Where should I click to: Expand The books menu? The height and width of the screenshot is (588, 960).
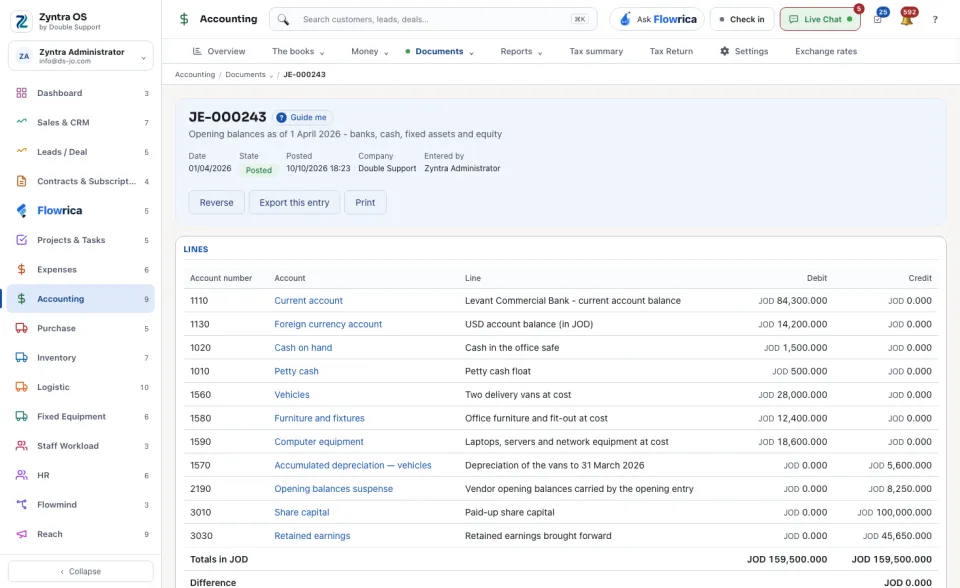pos(298,51)
